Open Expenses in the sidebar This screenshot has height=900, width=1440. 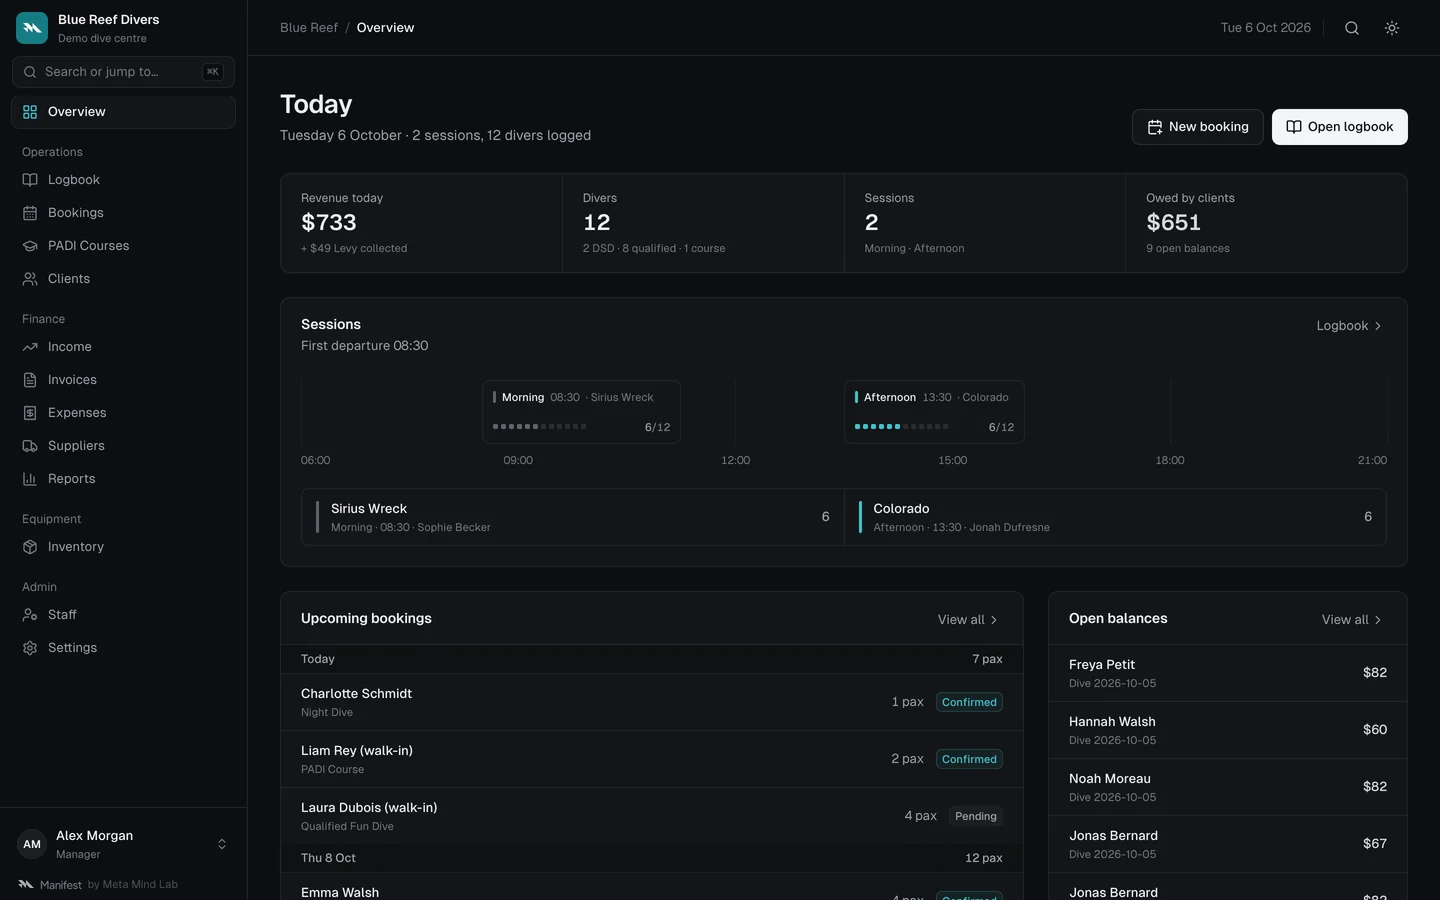tap(123, 413)
